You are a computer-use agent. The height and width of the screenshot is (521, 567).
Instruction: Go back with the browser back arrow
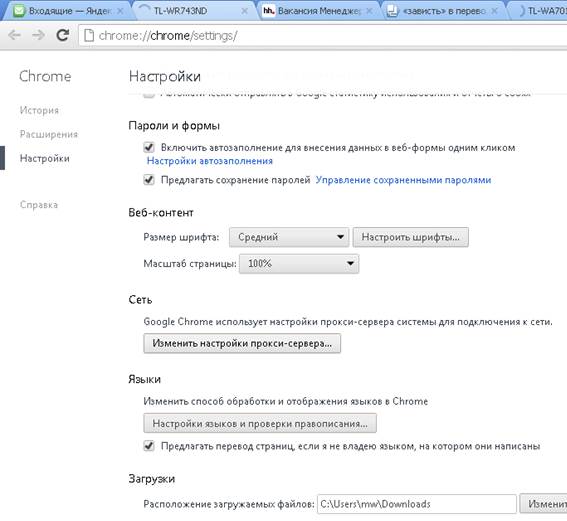point(14,35)
